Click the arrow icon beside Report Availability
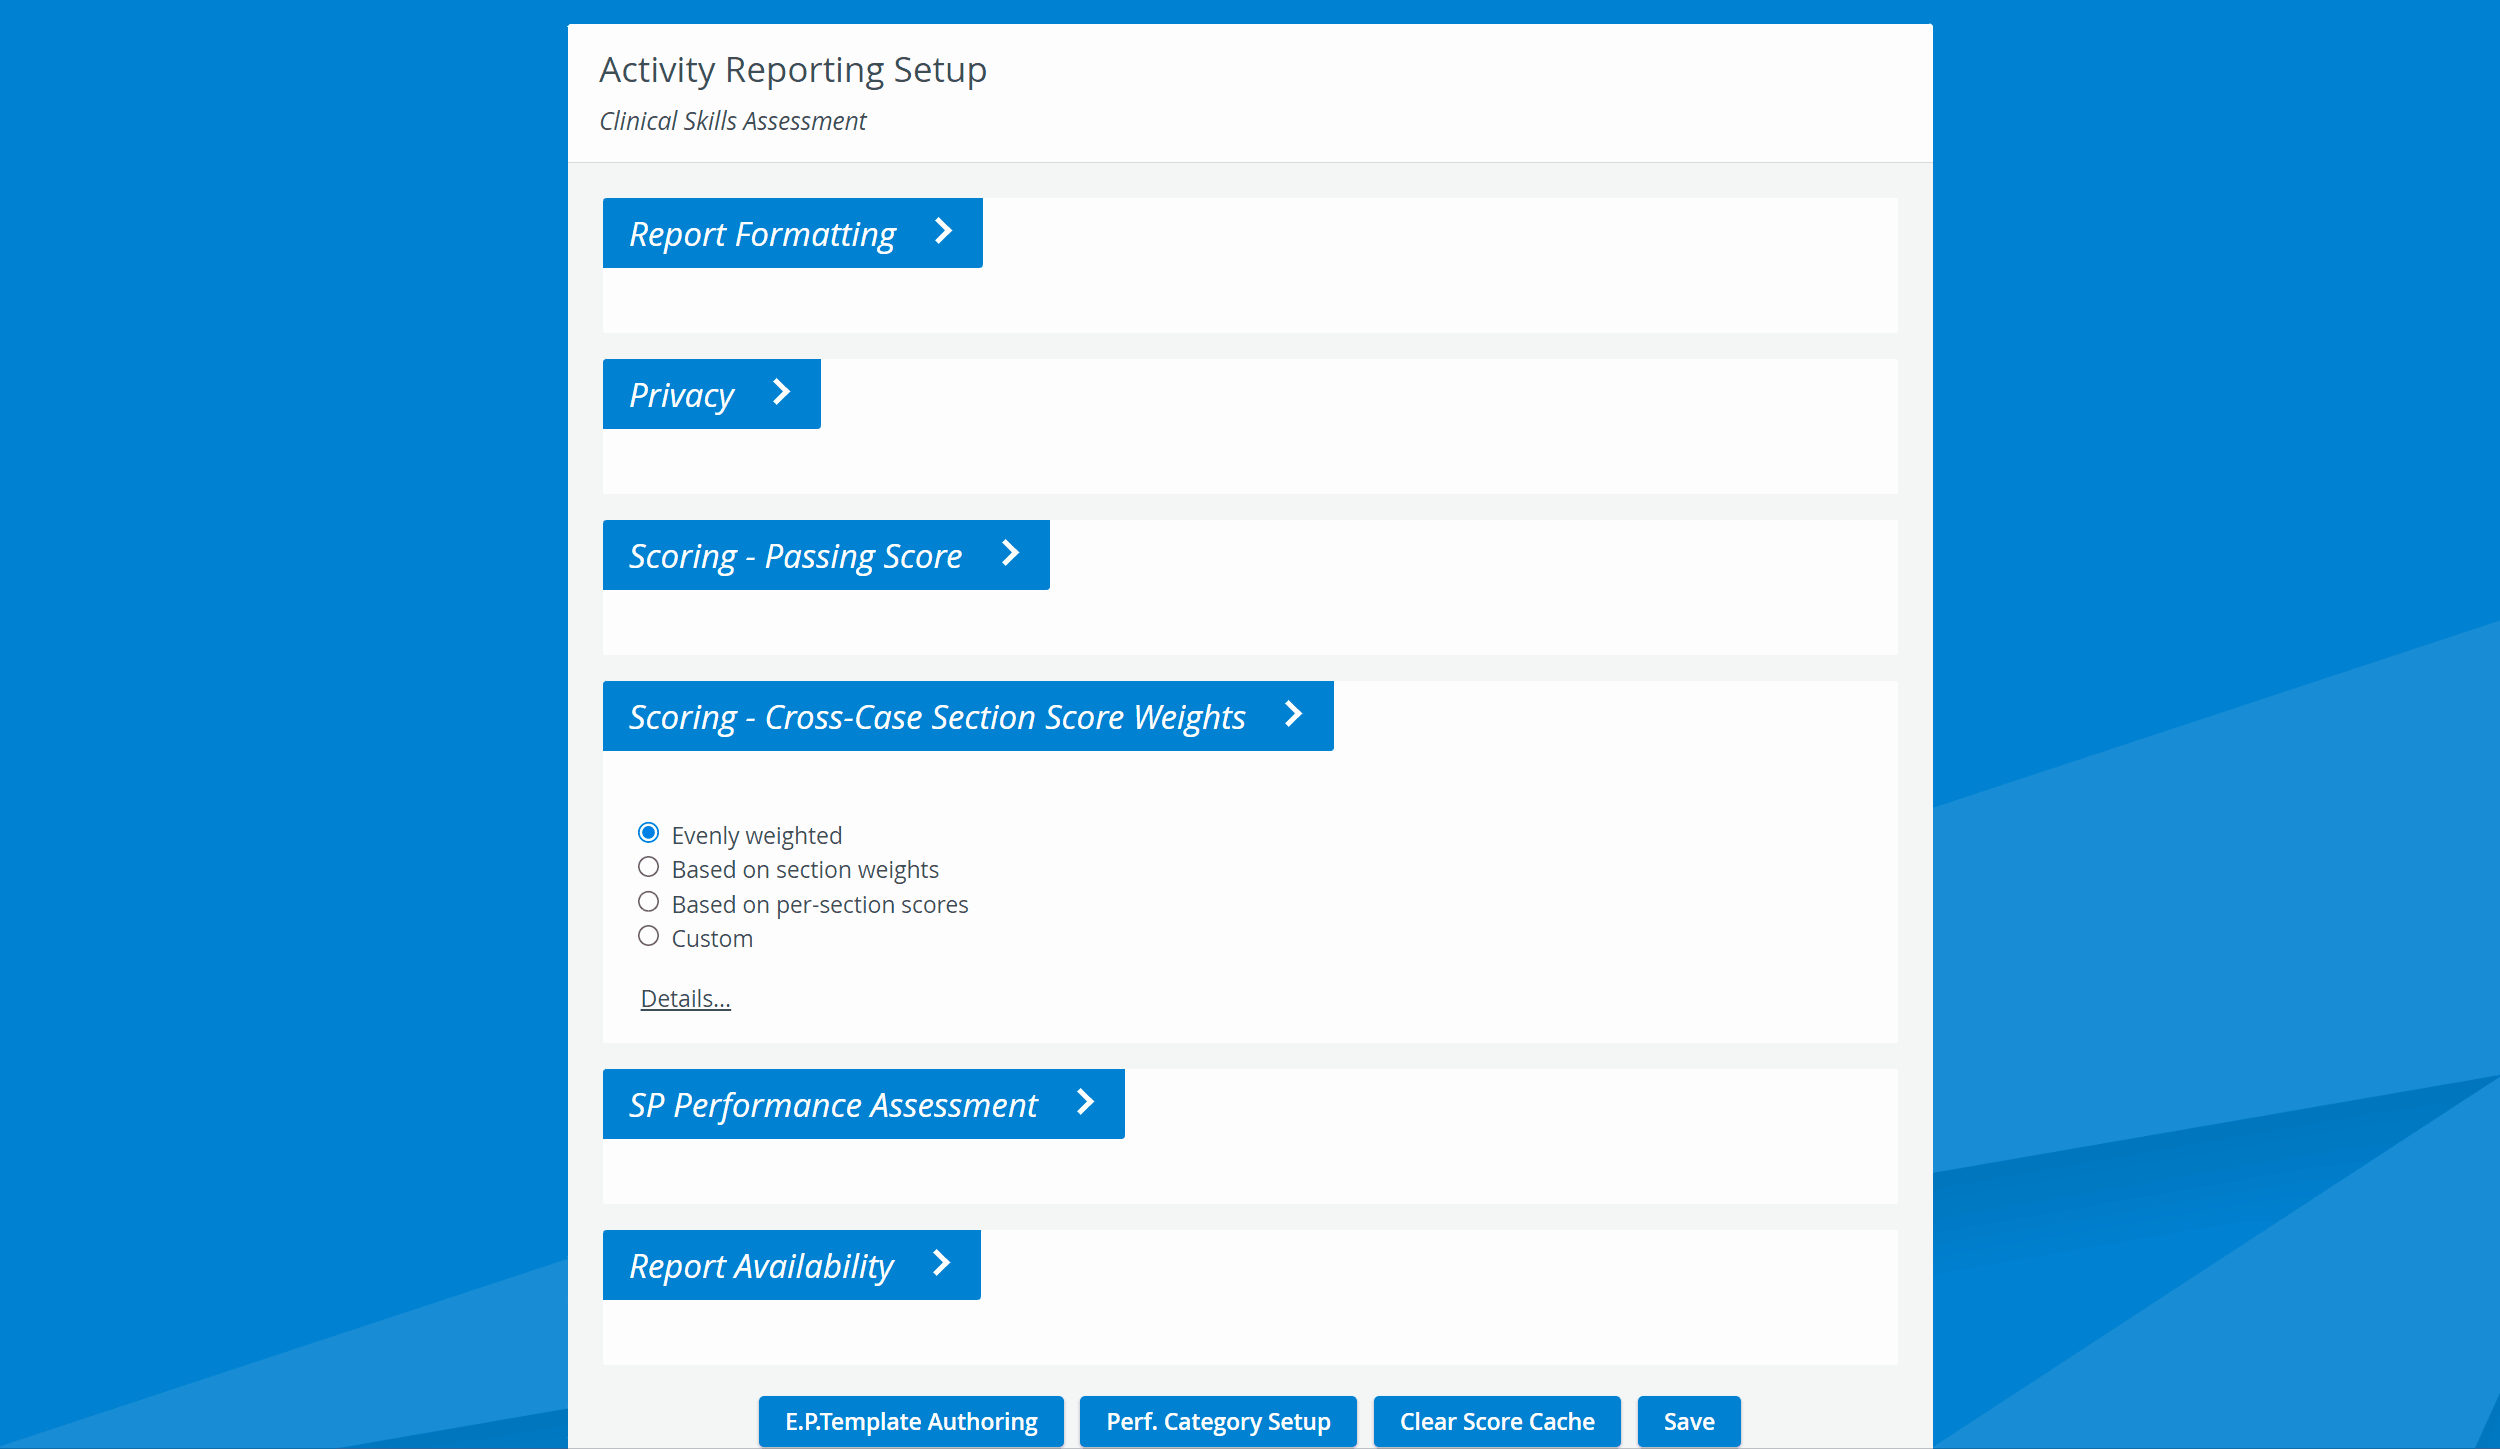The width and height of the screenshot is (2500, 1449). (x=941, y=1264)
